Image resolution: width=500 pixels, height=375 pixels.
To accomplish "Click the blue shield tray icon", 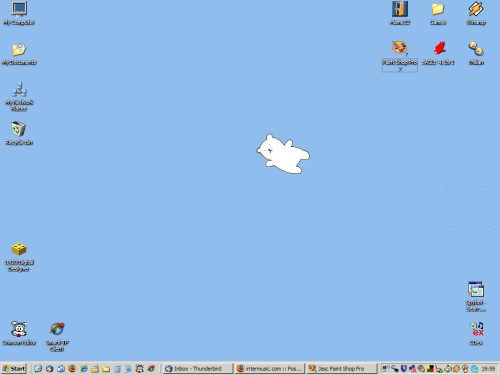I will [x=404, y=368].
